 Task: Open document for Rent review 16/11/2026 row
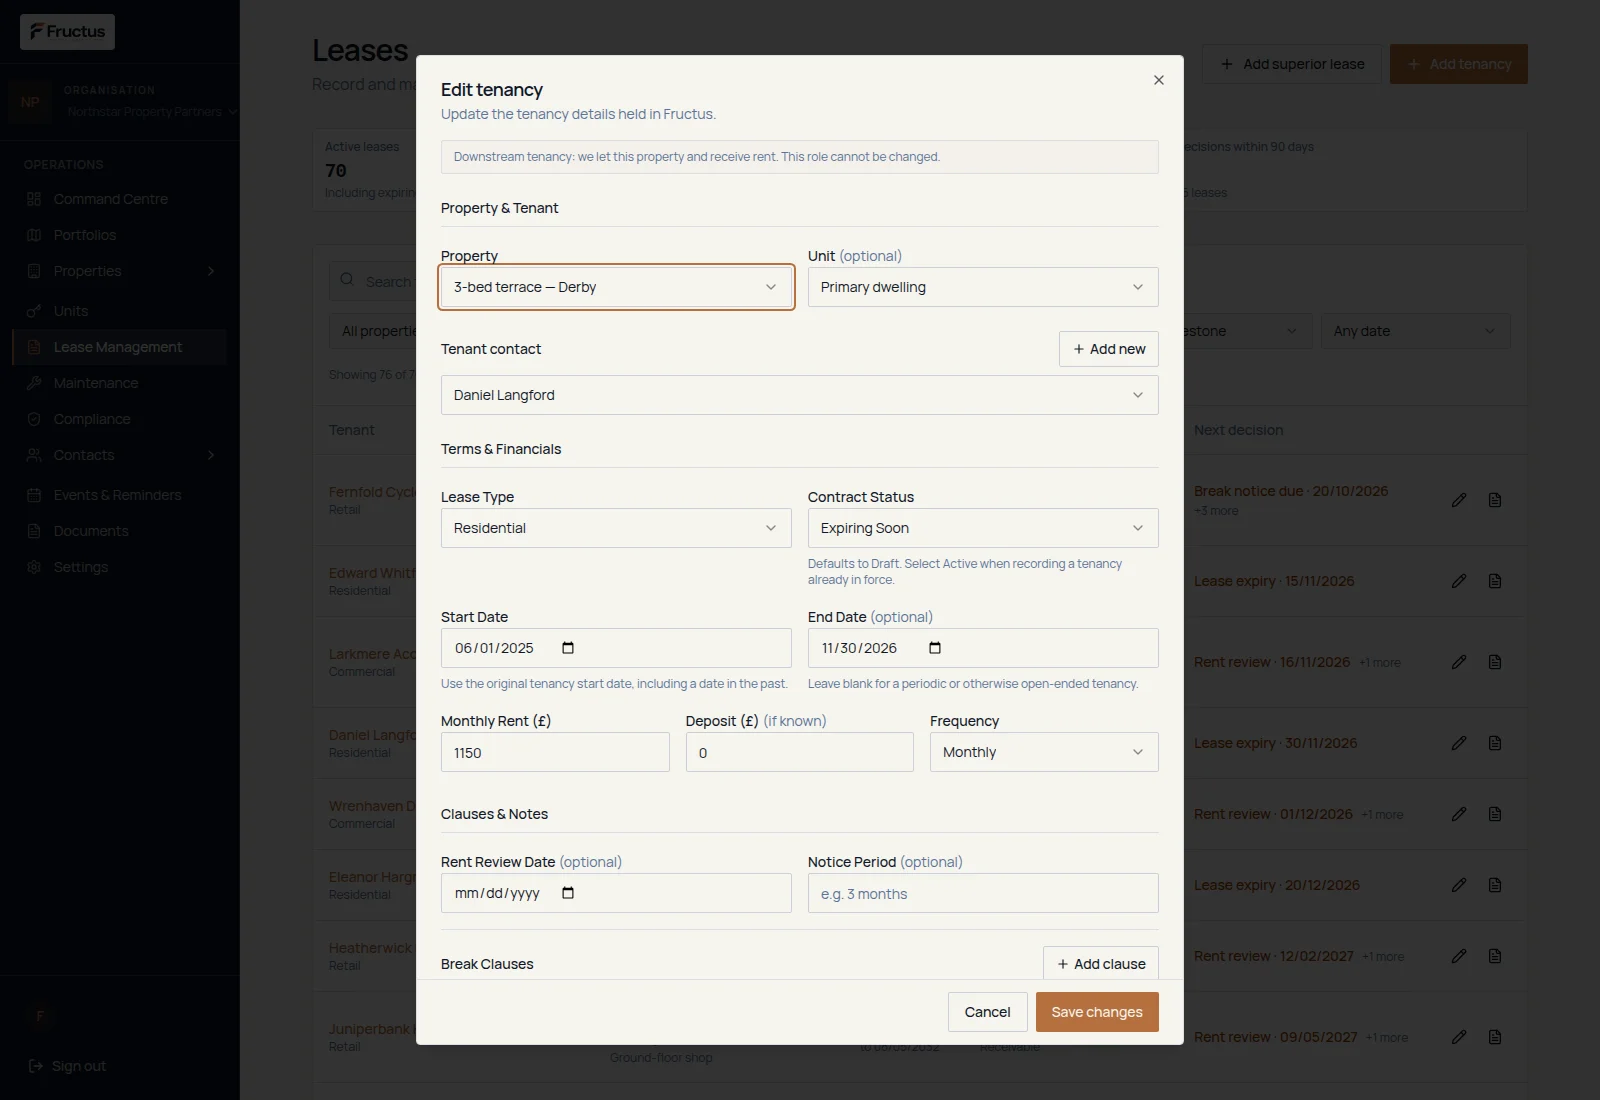coord(1495,662)
